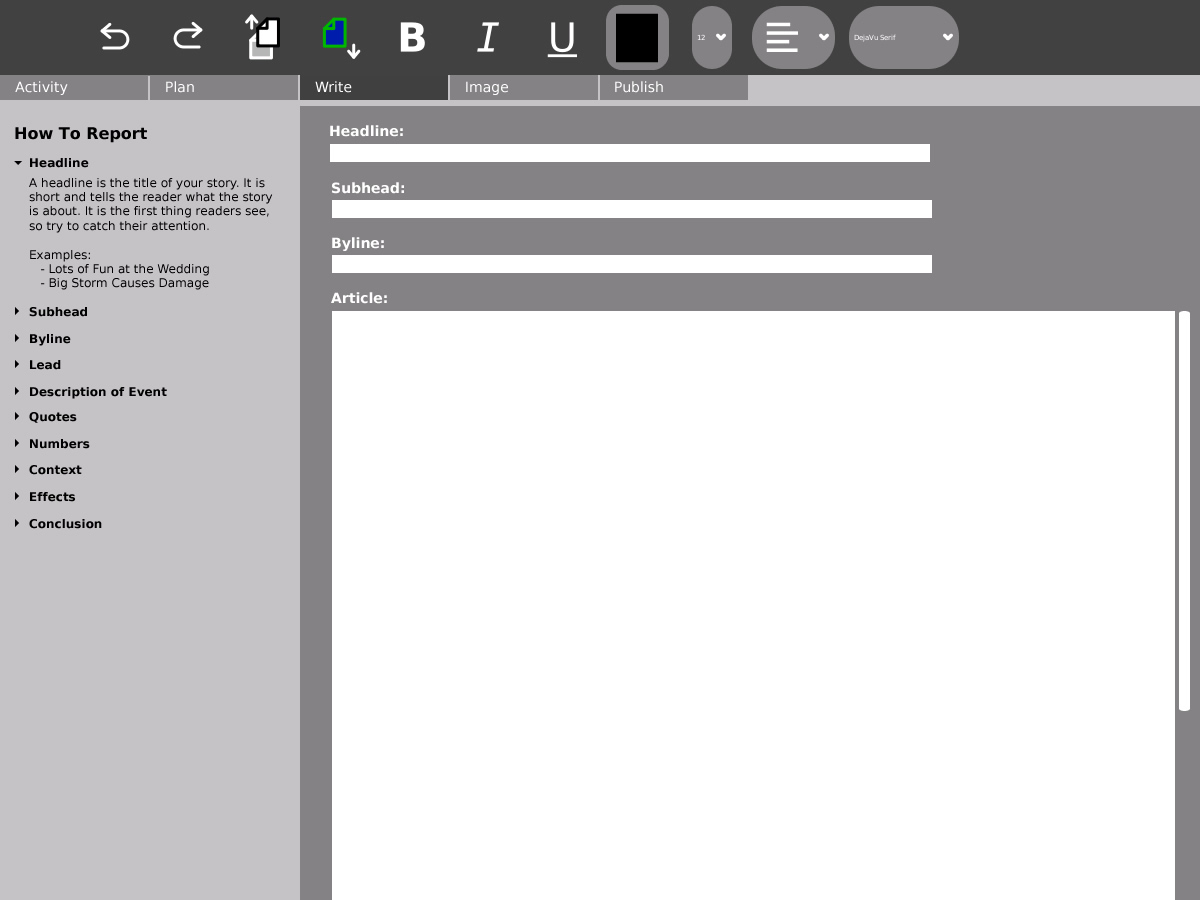Toggle Italic text formatting
Screen dimensions: 1200x900
[x=487, y=37]
